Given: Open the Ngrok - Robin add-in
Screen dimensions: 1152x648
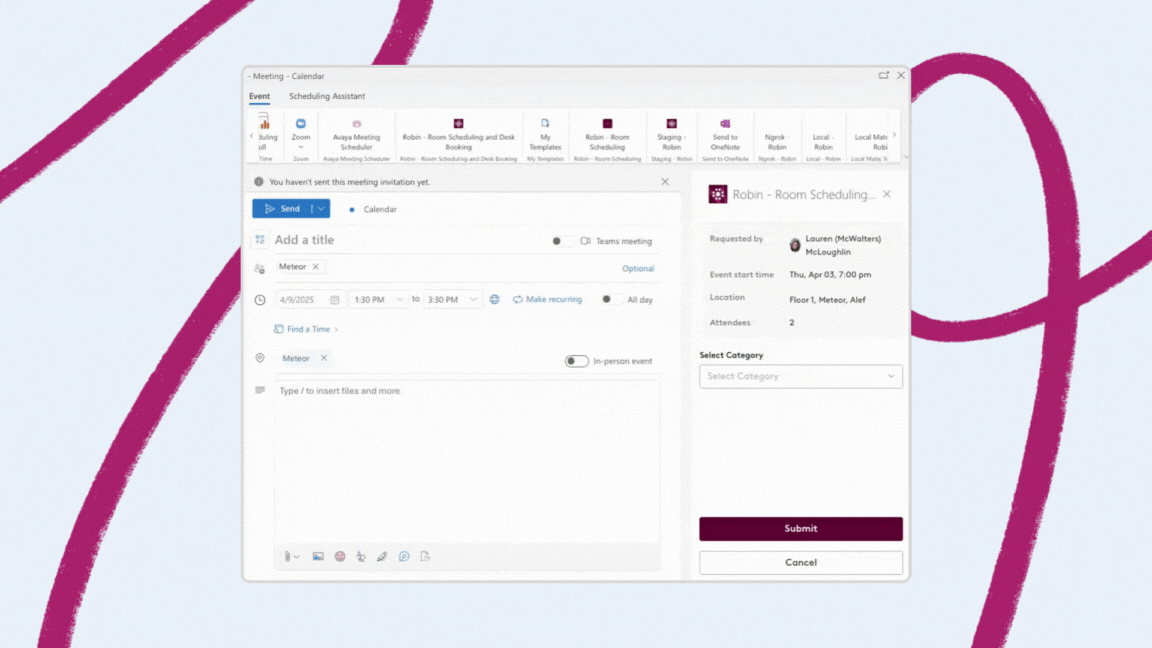Looking at the screenshot, I should pyautogui.click(x=777, y=141).
